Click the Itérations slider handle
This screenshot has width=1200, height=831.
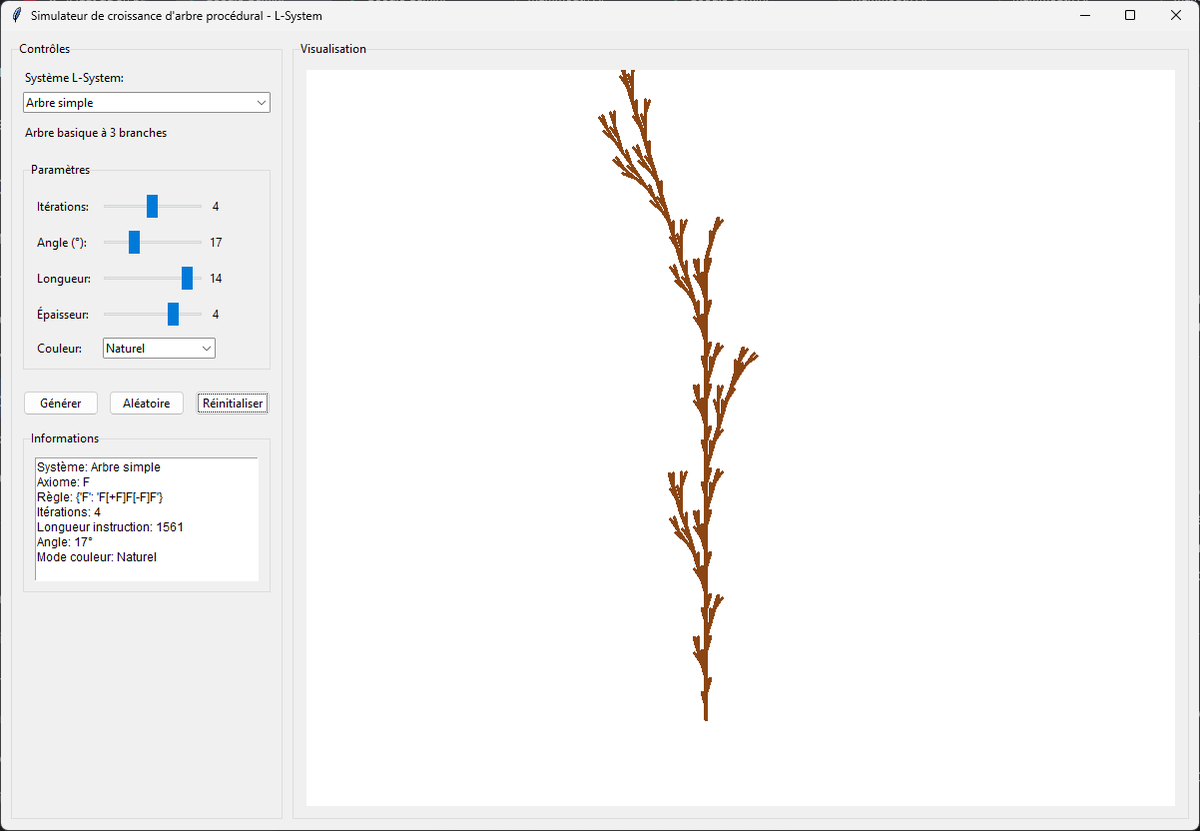pyautogui.click(x=152, y=206)
